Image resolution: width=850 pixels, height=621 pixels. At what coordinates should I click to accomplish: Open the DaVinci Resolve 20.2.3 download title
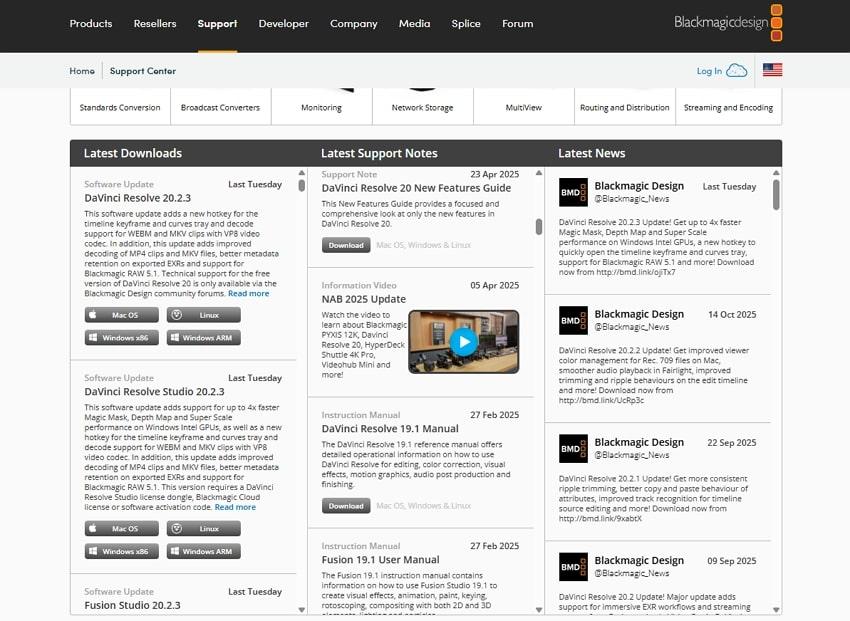tap(138, 198)
